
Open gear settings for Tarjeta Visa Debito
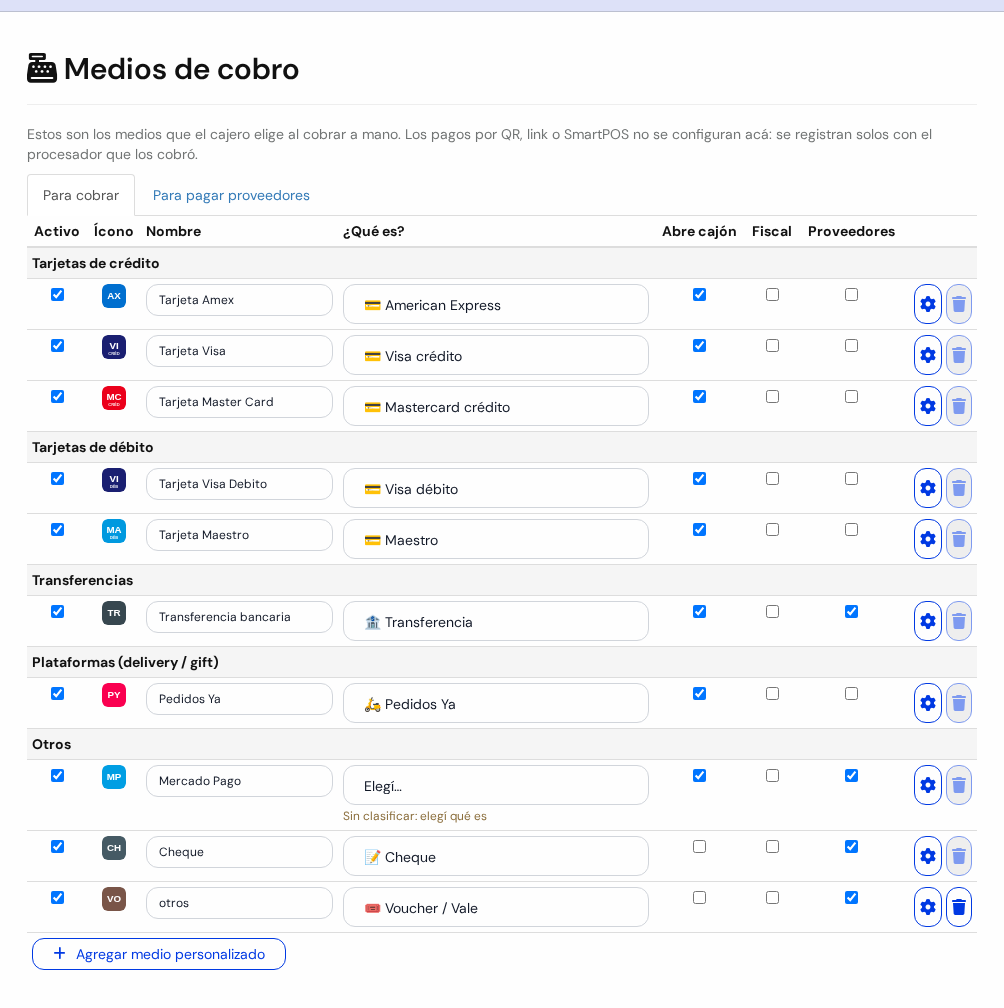(928, 488)
